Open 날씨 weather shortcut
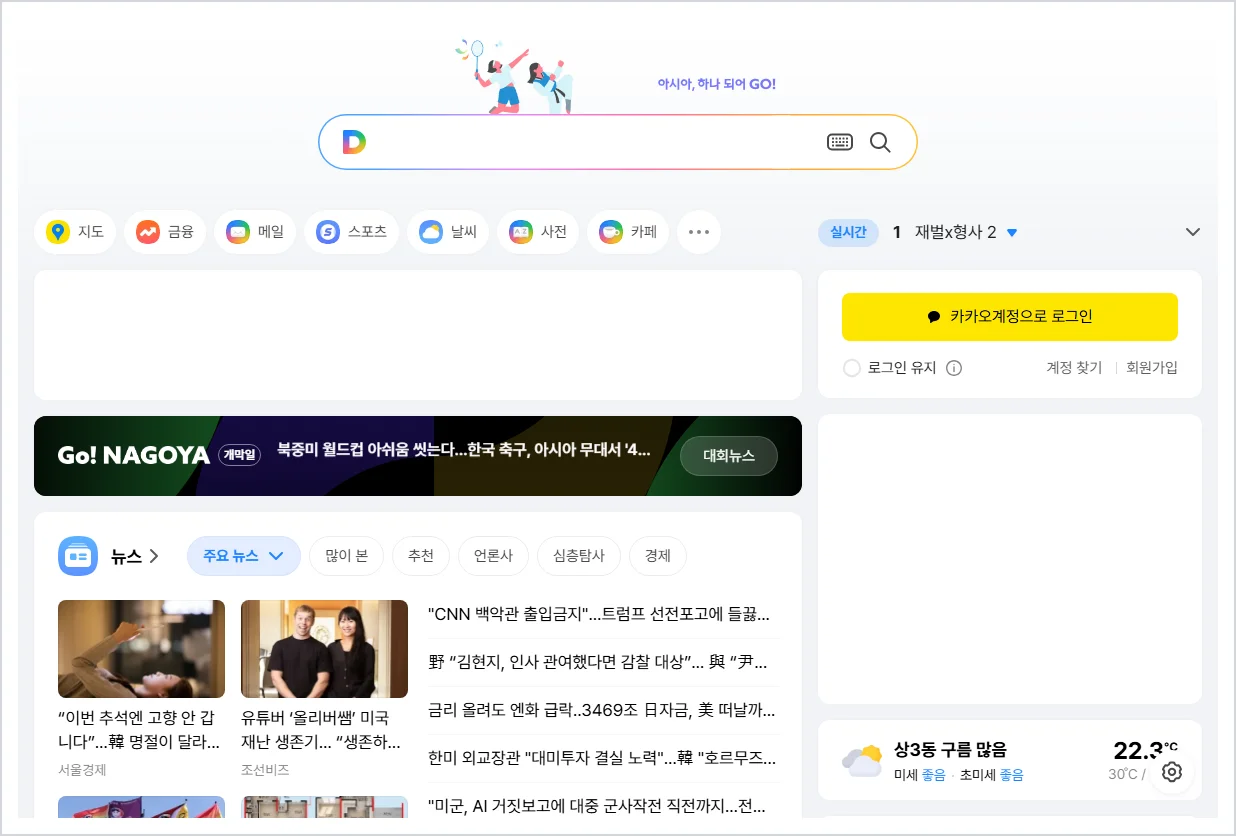 pyautogui.click(x=448, y=232)
